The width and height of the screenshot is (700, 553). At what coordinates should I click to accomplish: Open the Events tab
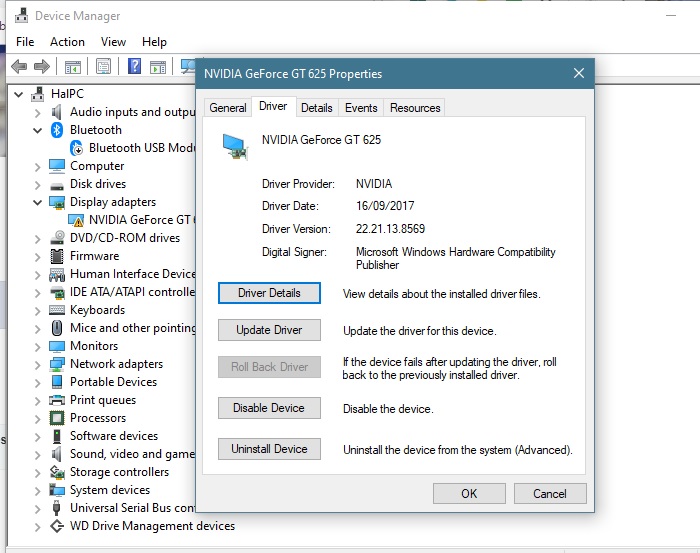[x=361, y=108]
